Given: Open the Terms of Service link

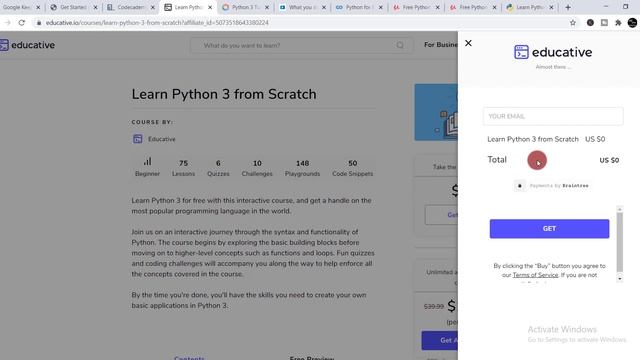Looking at the screenshot, I should tap(535, 275).
